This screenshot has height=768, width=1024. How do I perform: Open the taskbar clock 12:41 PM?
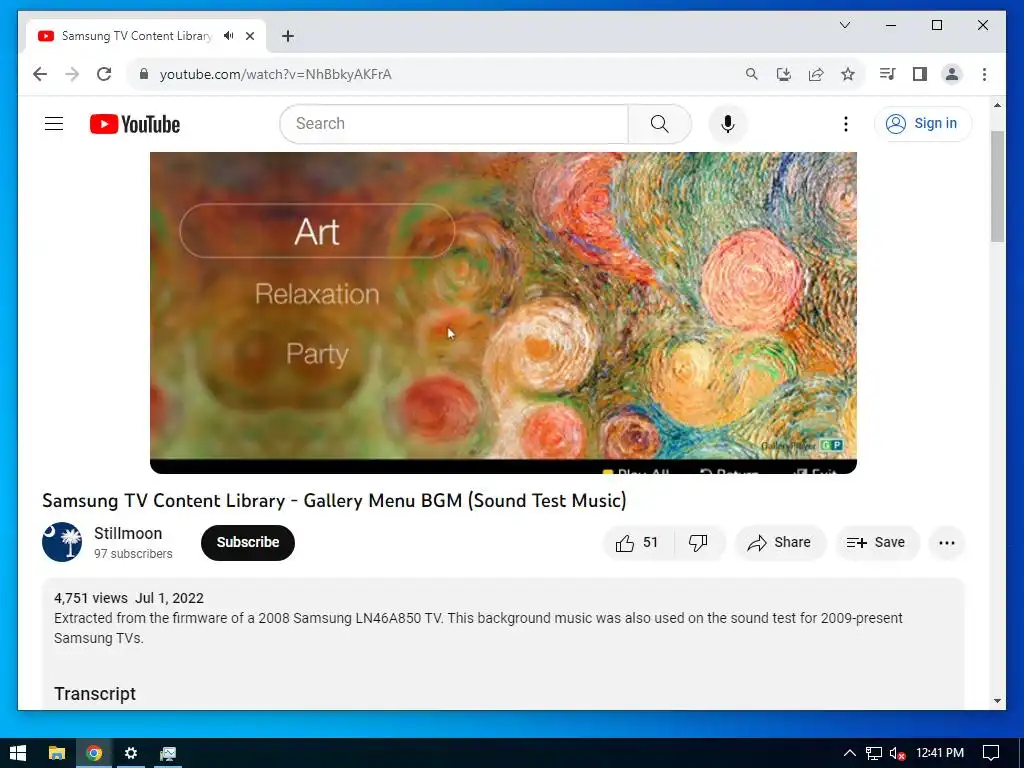[940, 753]
